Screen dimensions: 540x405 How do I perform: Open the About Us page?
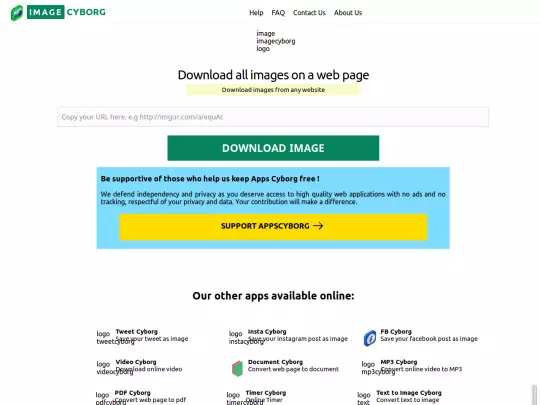click(x=348, y=13)
